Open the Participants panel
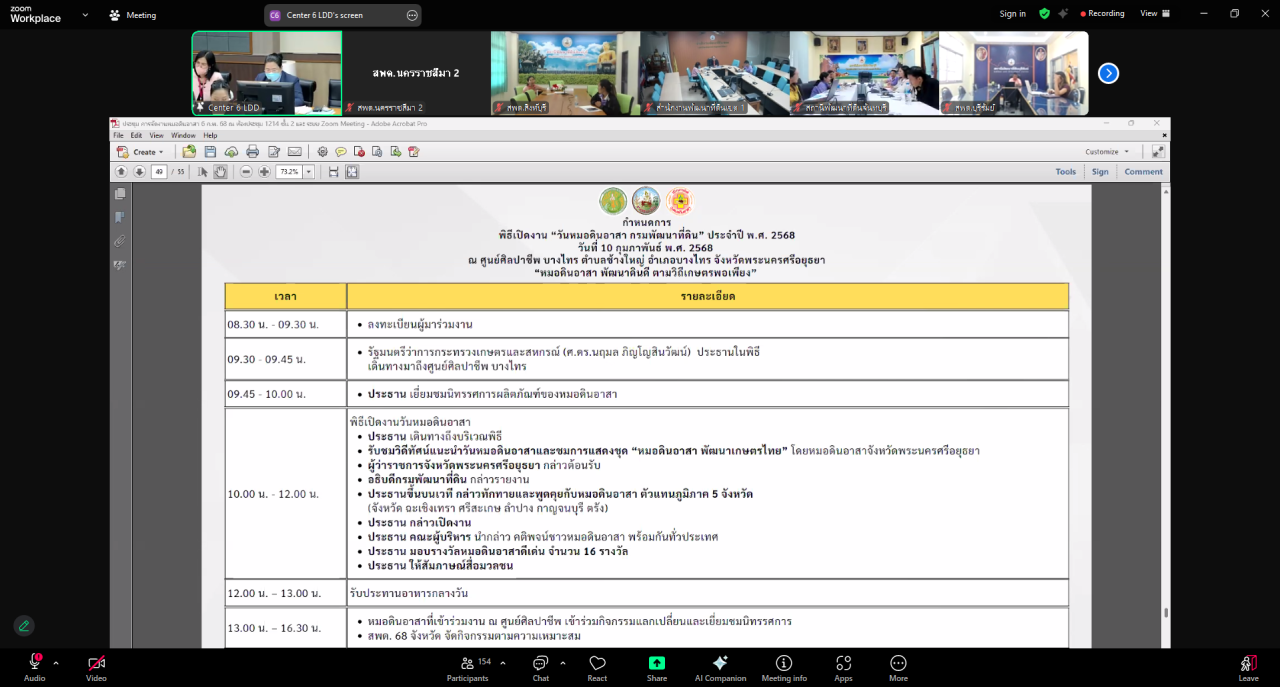 tap(467, 665)
